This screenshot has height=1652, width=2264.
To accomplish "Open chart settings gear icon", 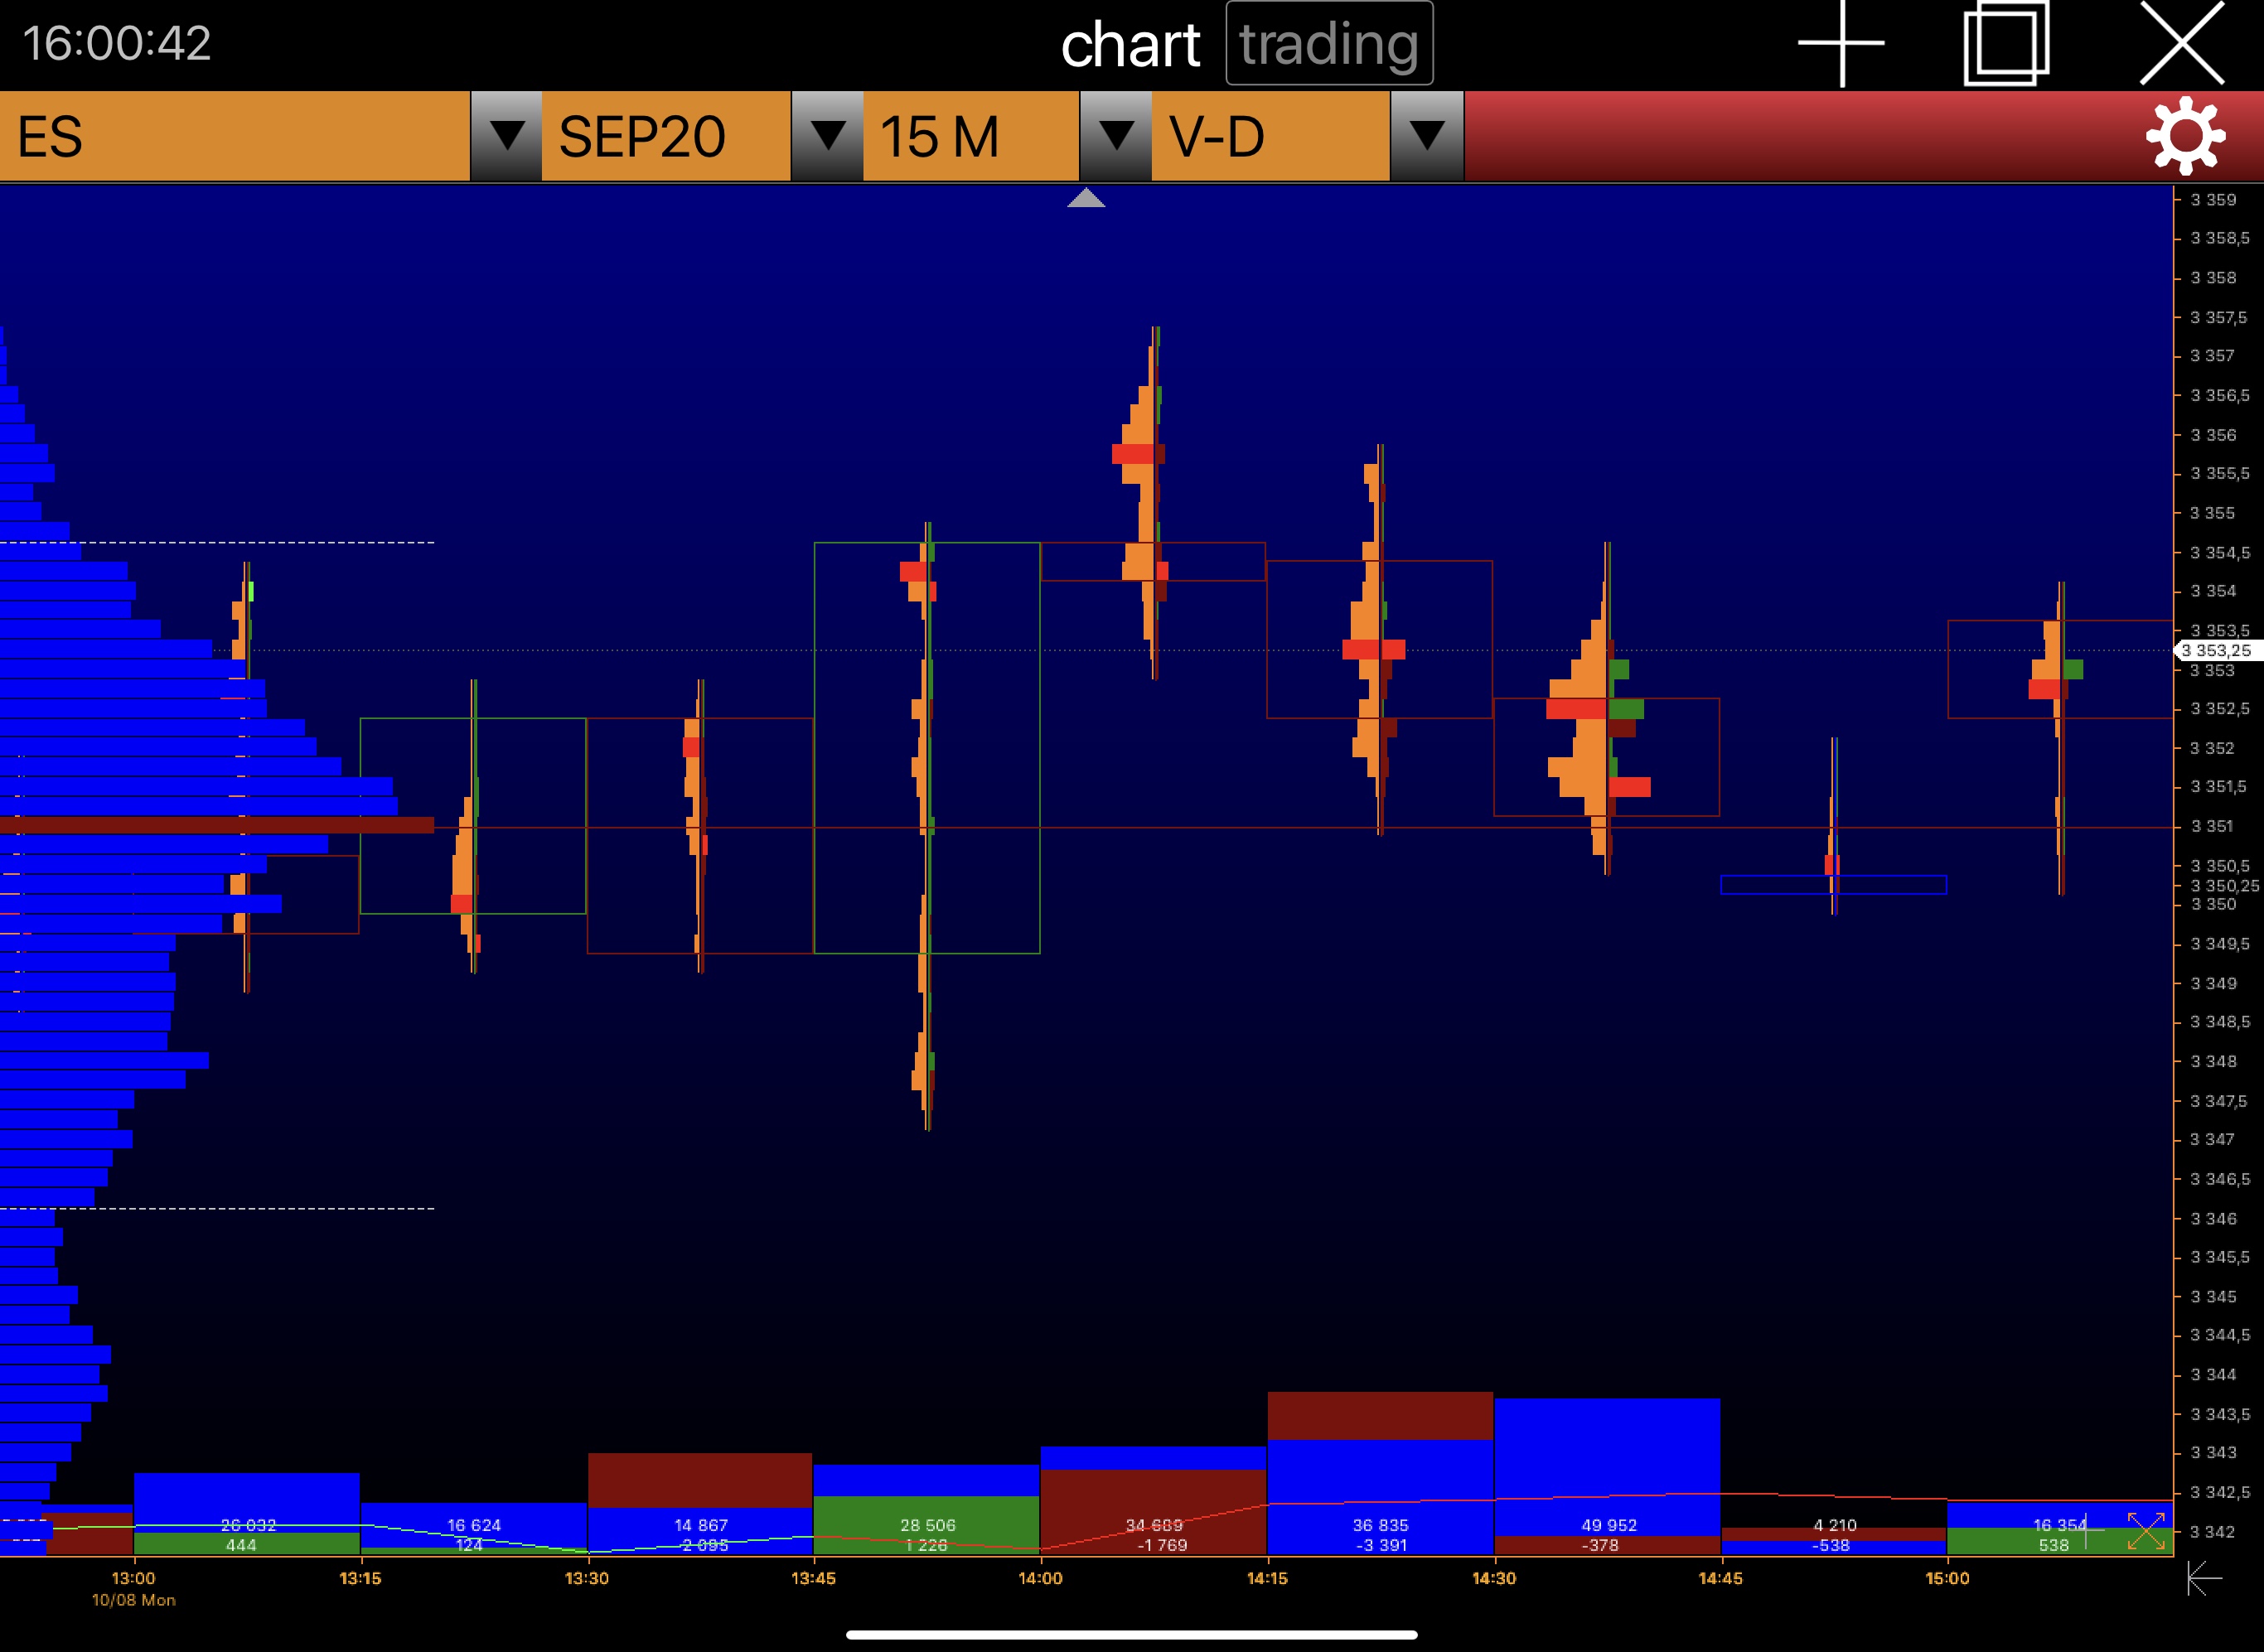I will [2185, 136].
